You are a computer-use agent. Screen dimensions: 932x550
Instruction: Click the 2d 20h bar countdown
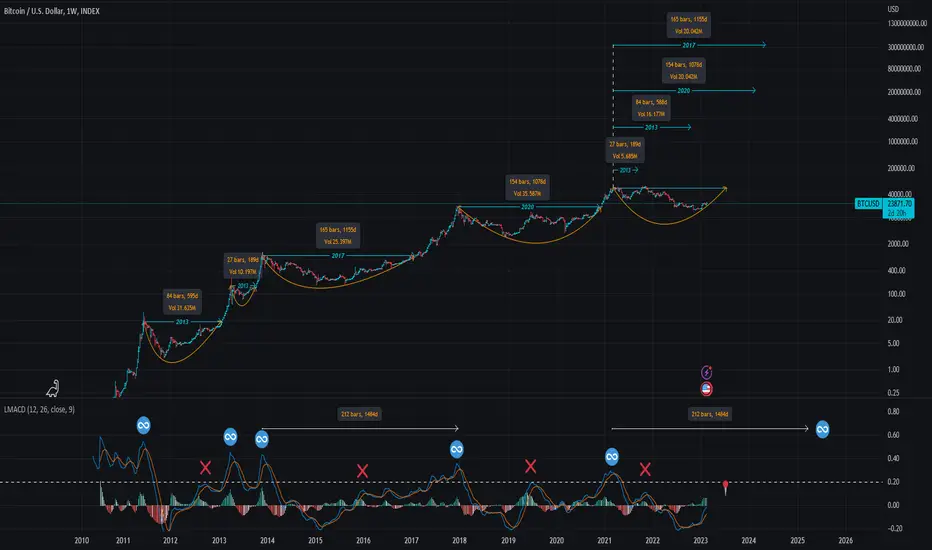point(897,213)
